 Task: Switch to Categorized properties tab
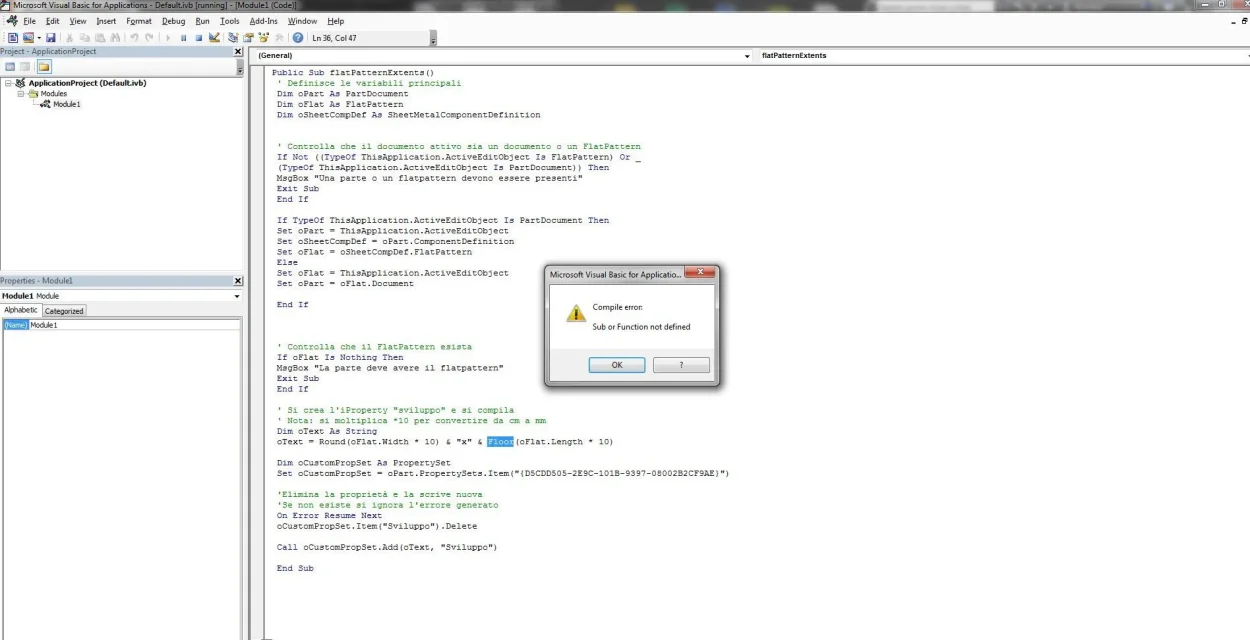point(64,311)
